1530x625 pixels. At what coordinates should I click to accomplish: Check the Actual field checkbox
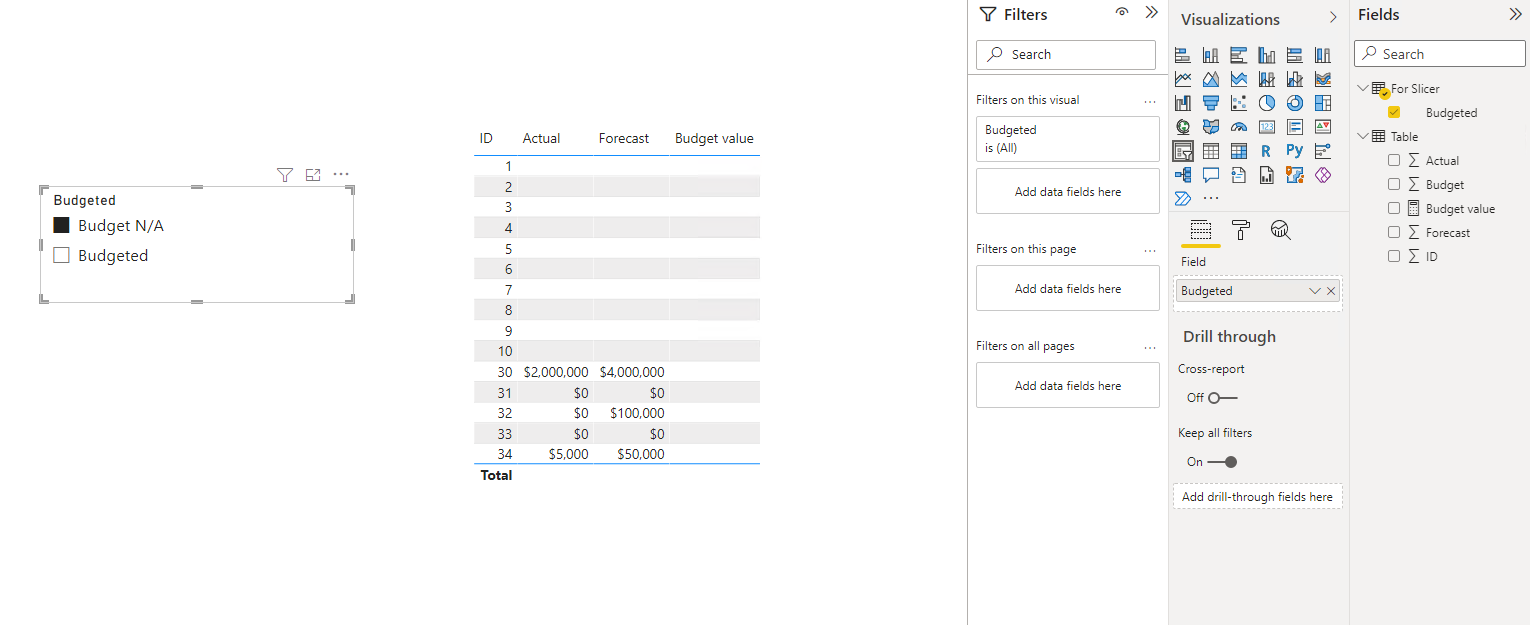1394,160
